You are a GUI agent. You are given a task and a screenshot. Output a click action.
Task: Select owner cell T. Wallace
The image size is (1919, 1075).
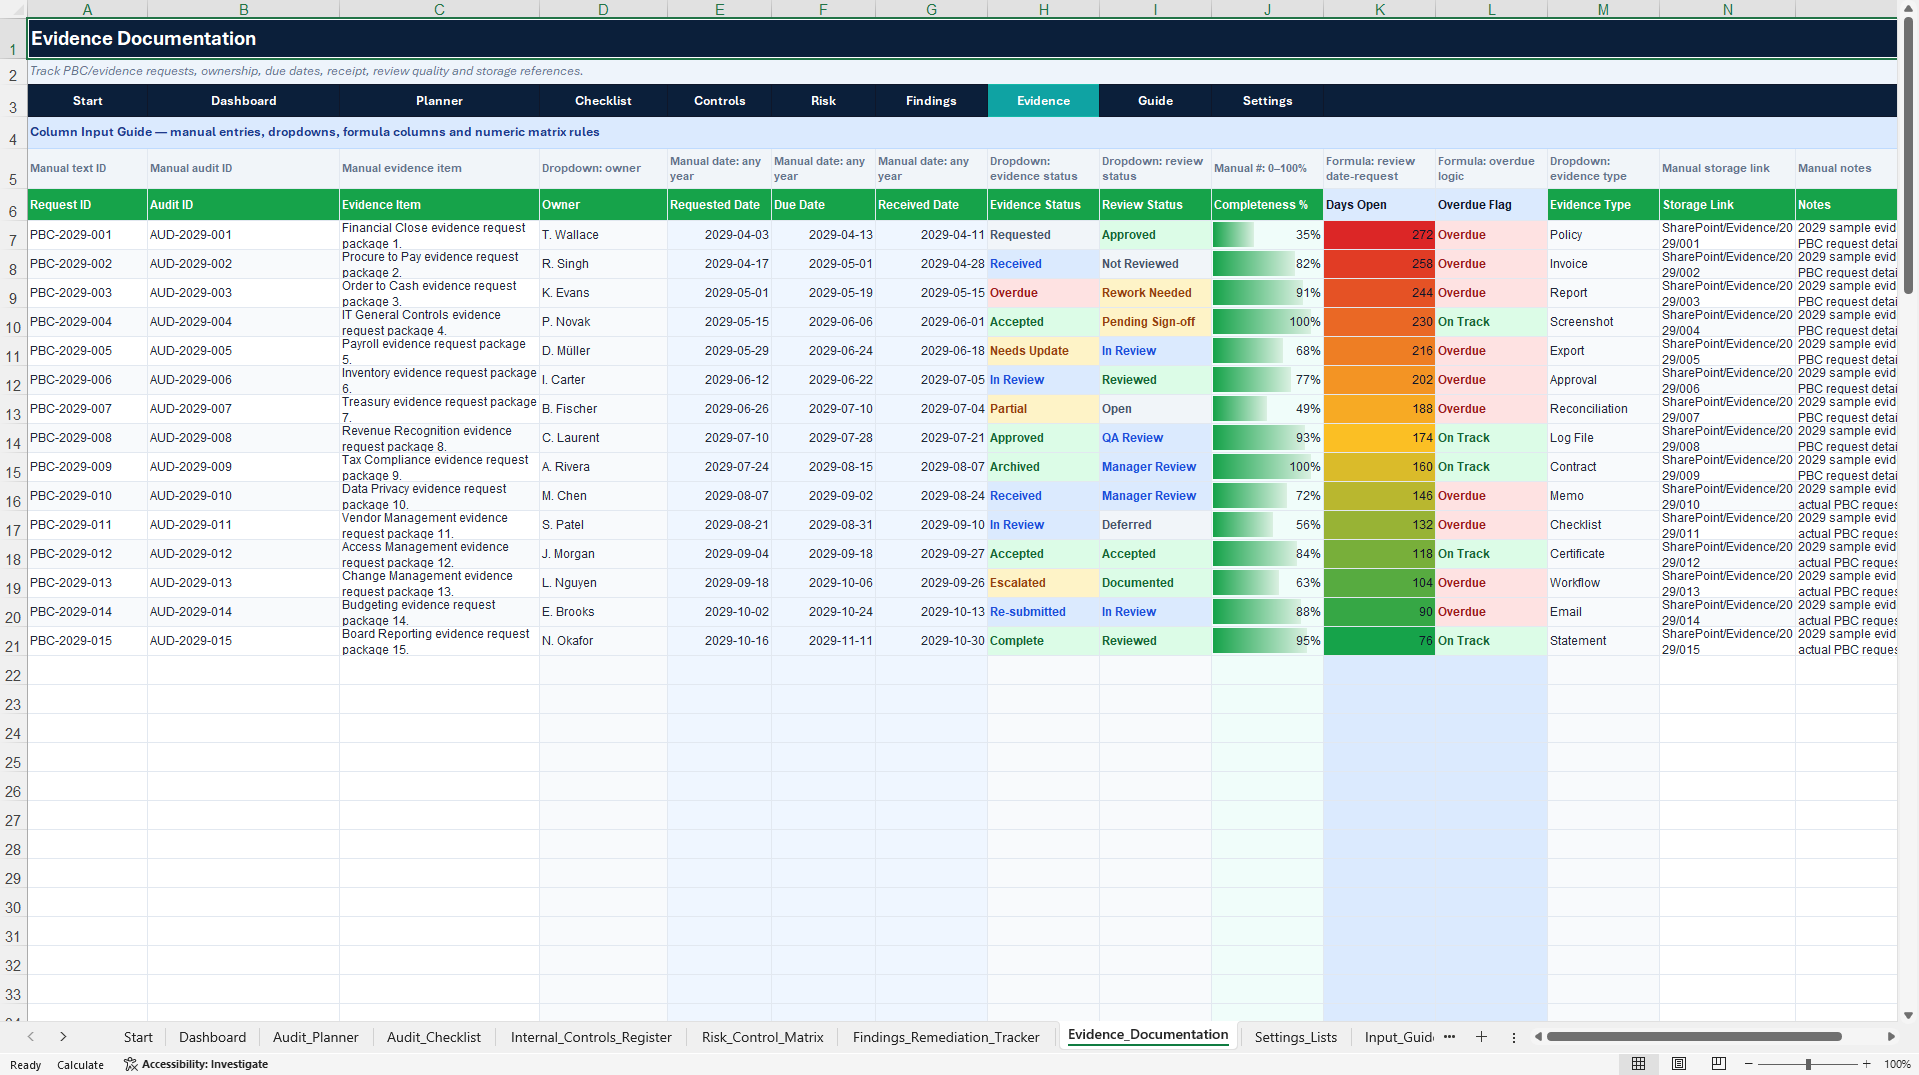coord(603,235)
